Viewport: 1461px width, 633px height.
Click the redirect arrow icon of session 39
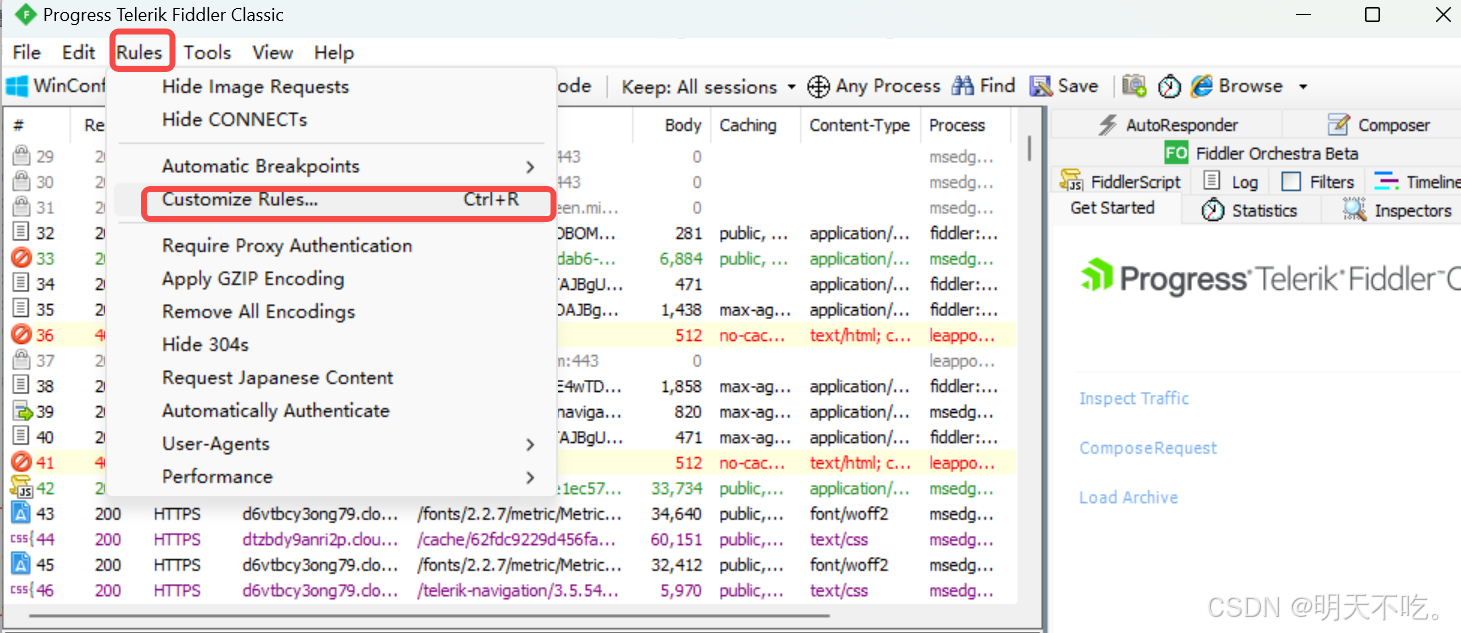point(21,411)
